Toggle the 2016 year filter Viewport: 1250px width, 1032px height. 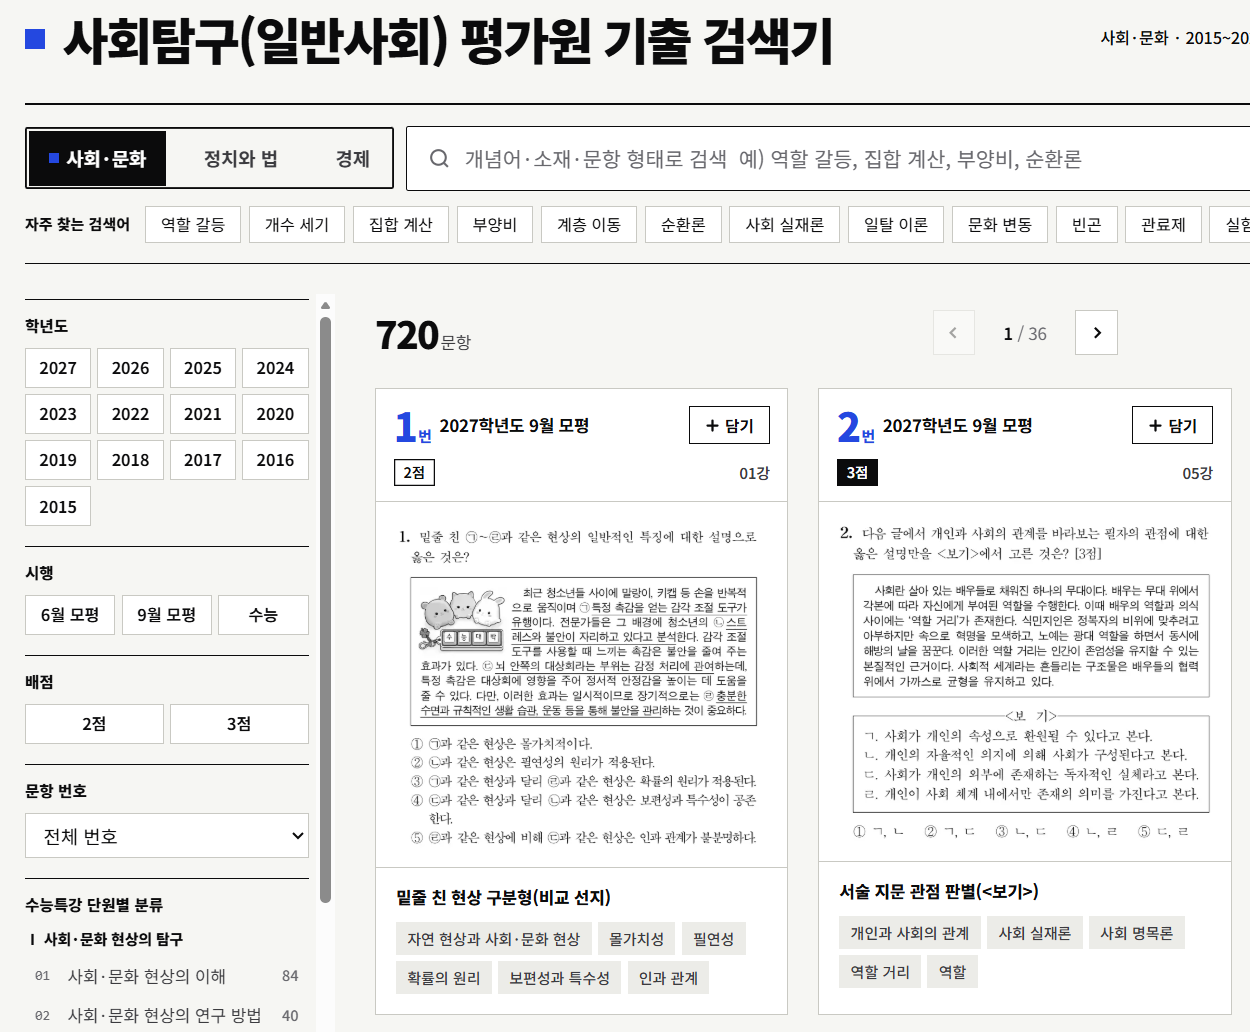pyautogui.click(x=275, y=460)
